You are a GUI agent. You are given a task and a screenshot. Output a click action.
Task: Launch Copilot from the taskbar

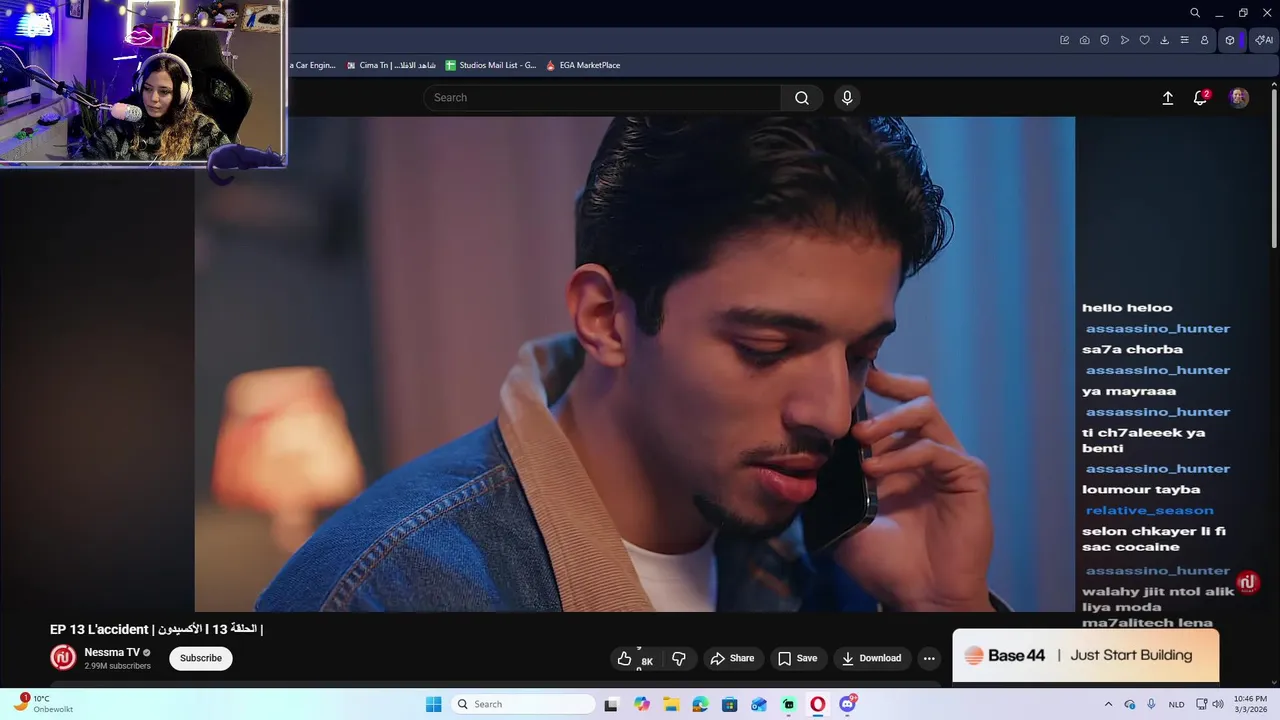(642, 704)
